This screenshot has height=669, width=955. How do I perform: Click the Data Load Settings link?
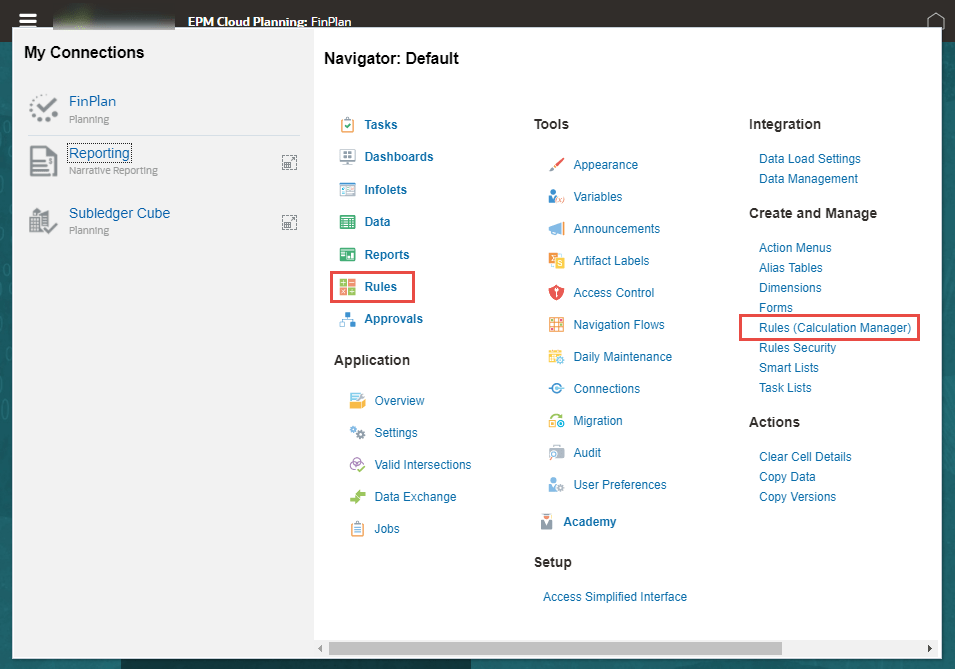click(809, 158)
